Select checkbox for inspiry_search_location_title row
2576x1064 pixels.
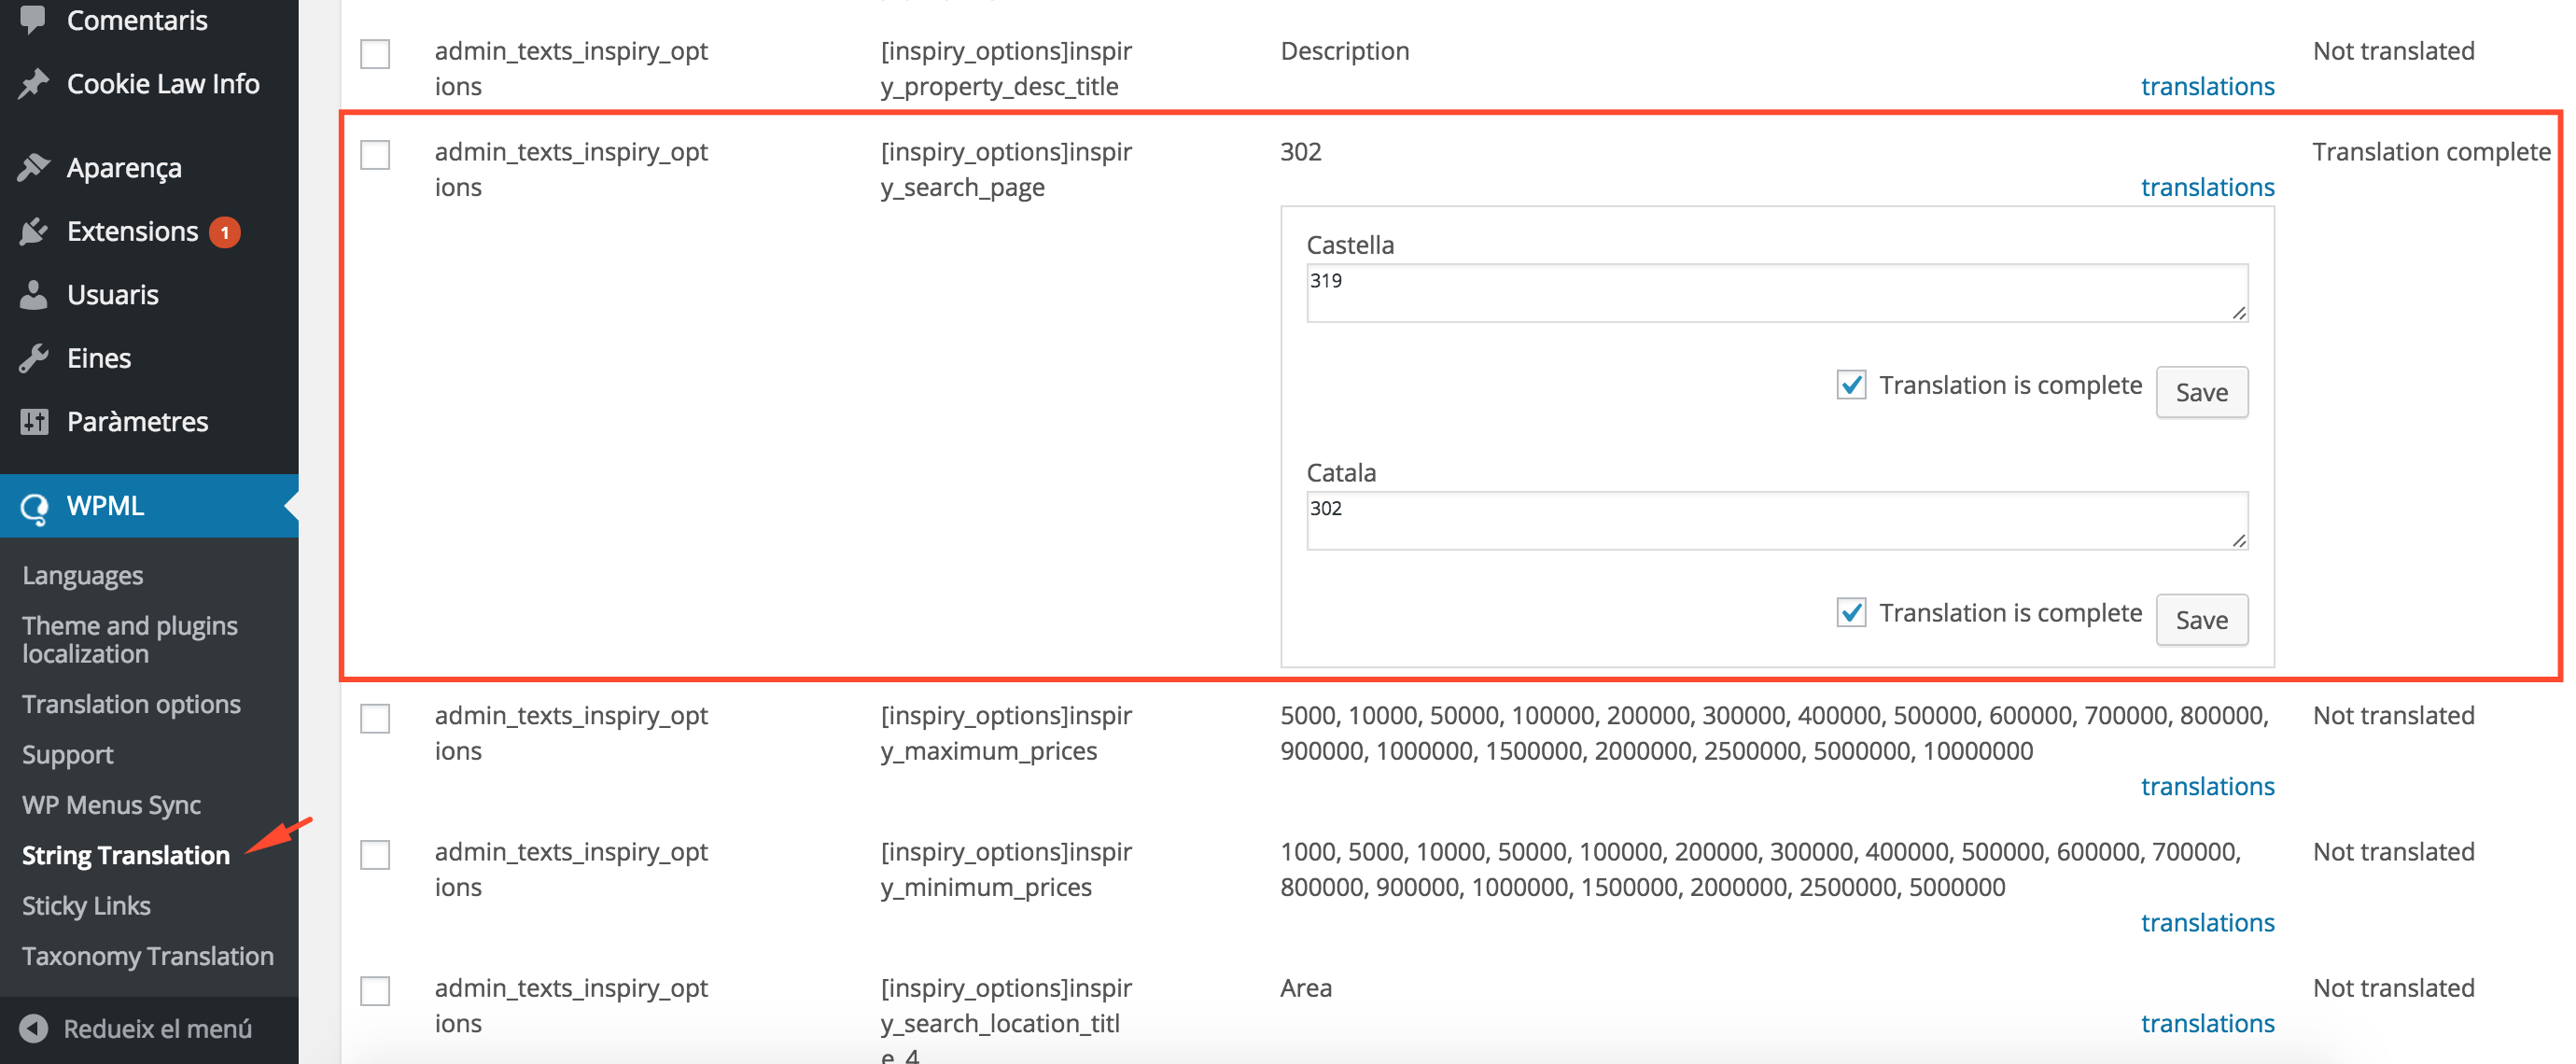pyautogui.click(x=375, y=990)
